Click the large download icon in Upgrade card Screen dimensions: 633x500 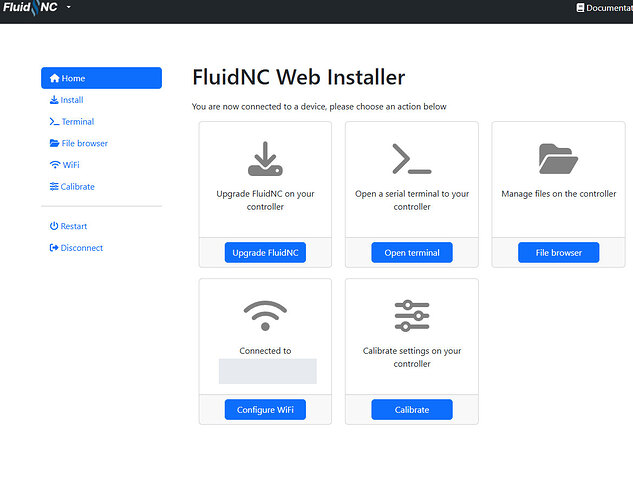(x=265, y=160)
